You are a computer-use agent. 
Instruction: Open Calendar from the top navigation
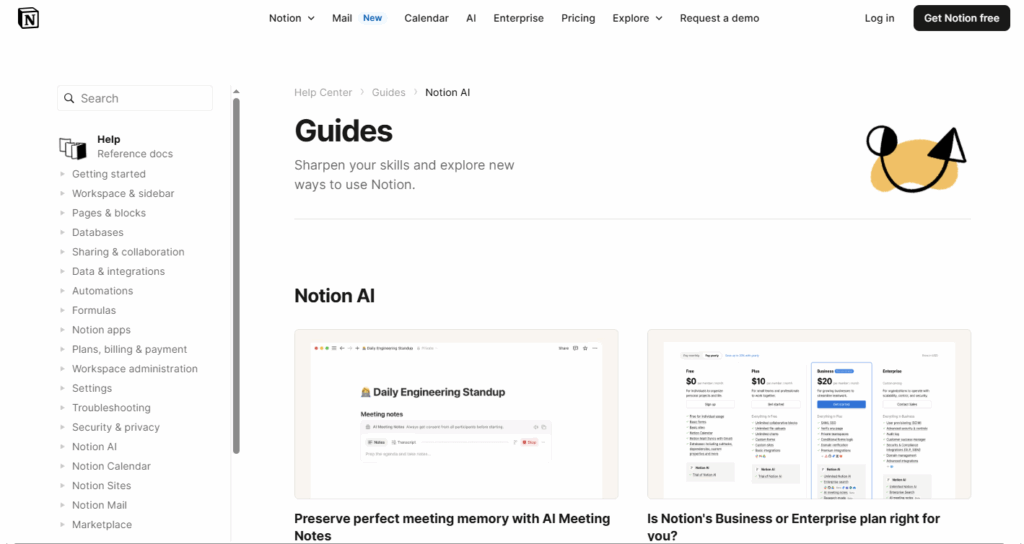pyautogui.click(x=426, y=18)
